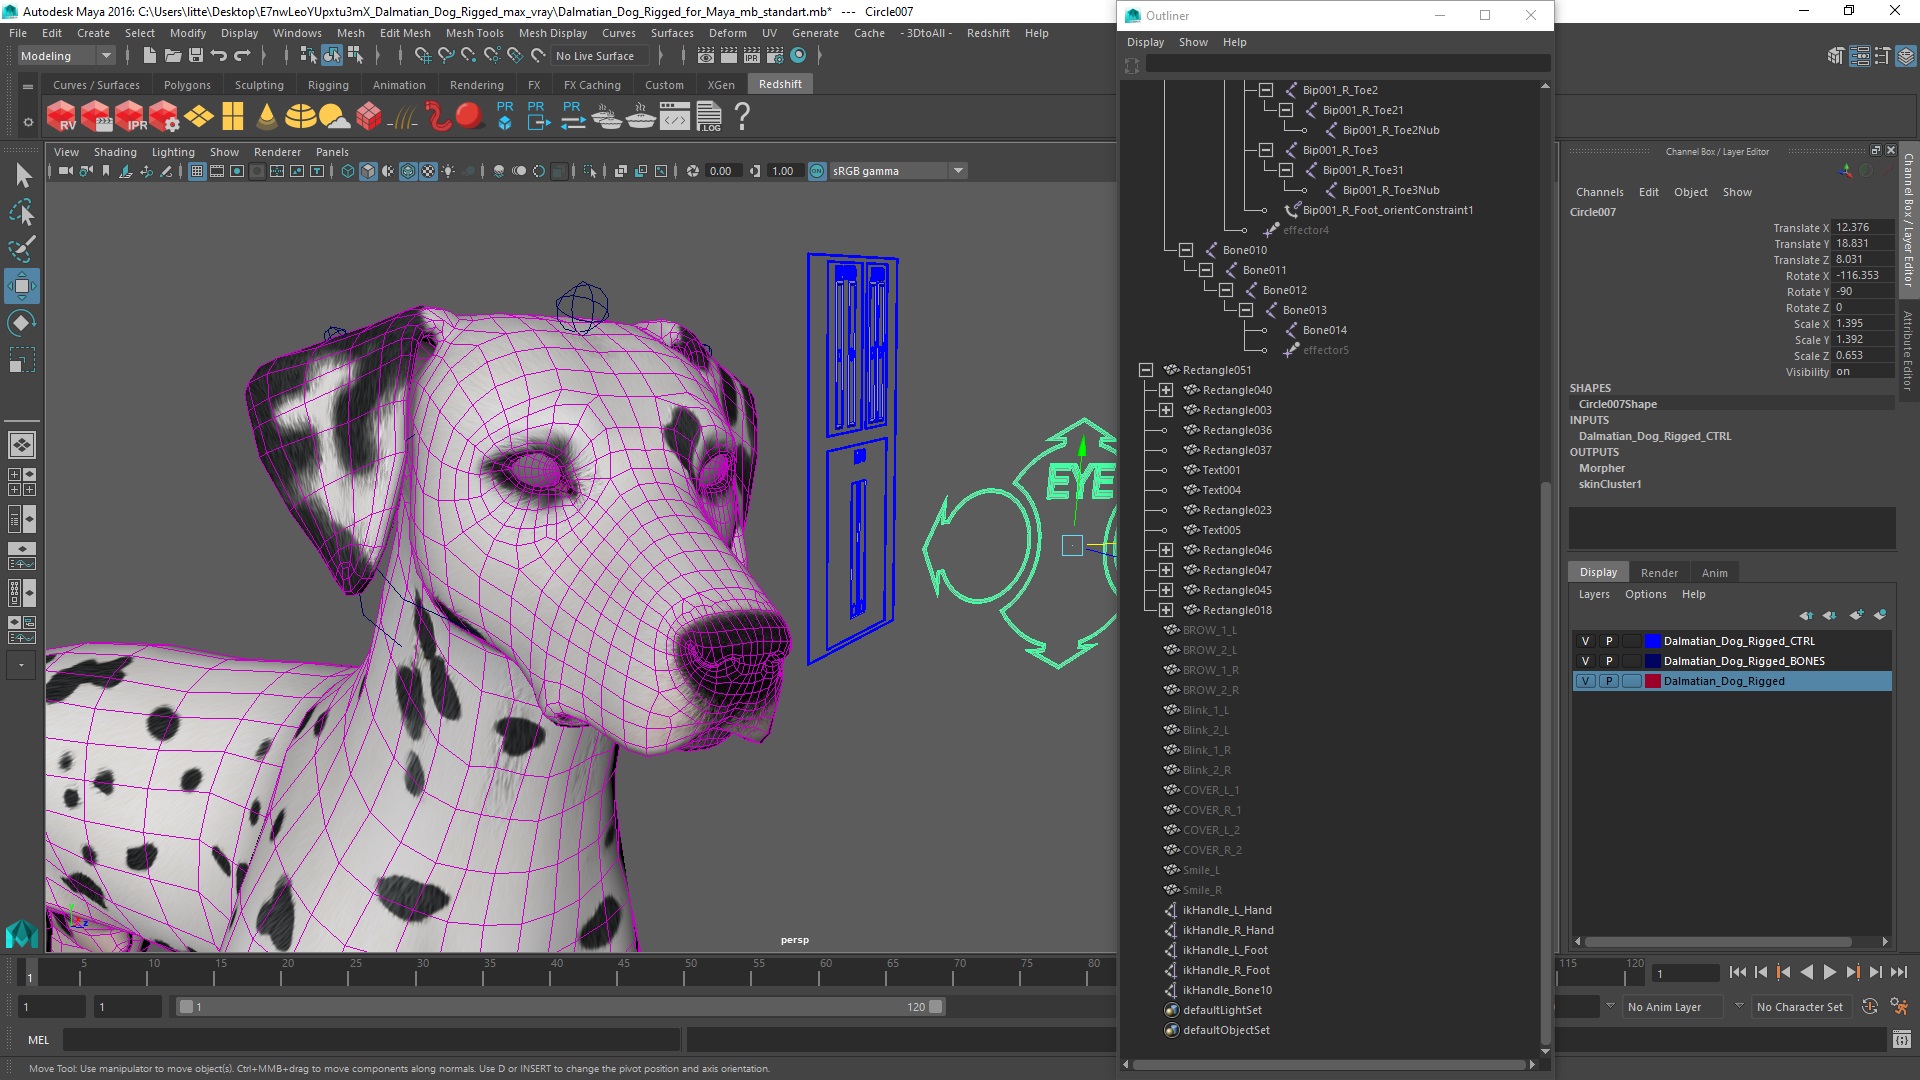Create a Redshift dome light
The width and height of the screenshot is (1920, 1080).
click(301, 117)
